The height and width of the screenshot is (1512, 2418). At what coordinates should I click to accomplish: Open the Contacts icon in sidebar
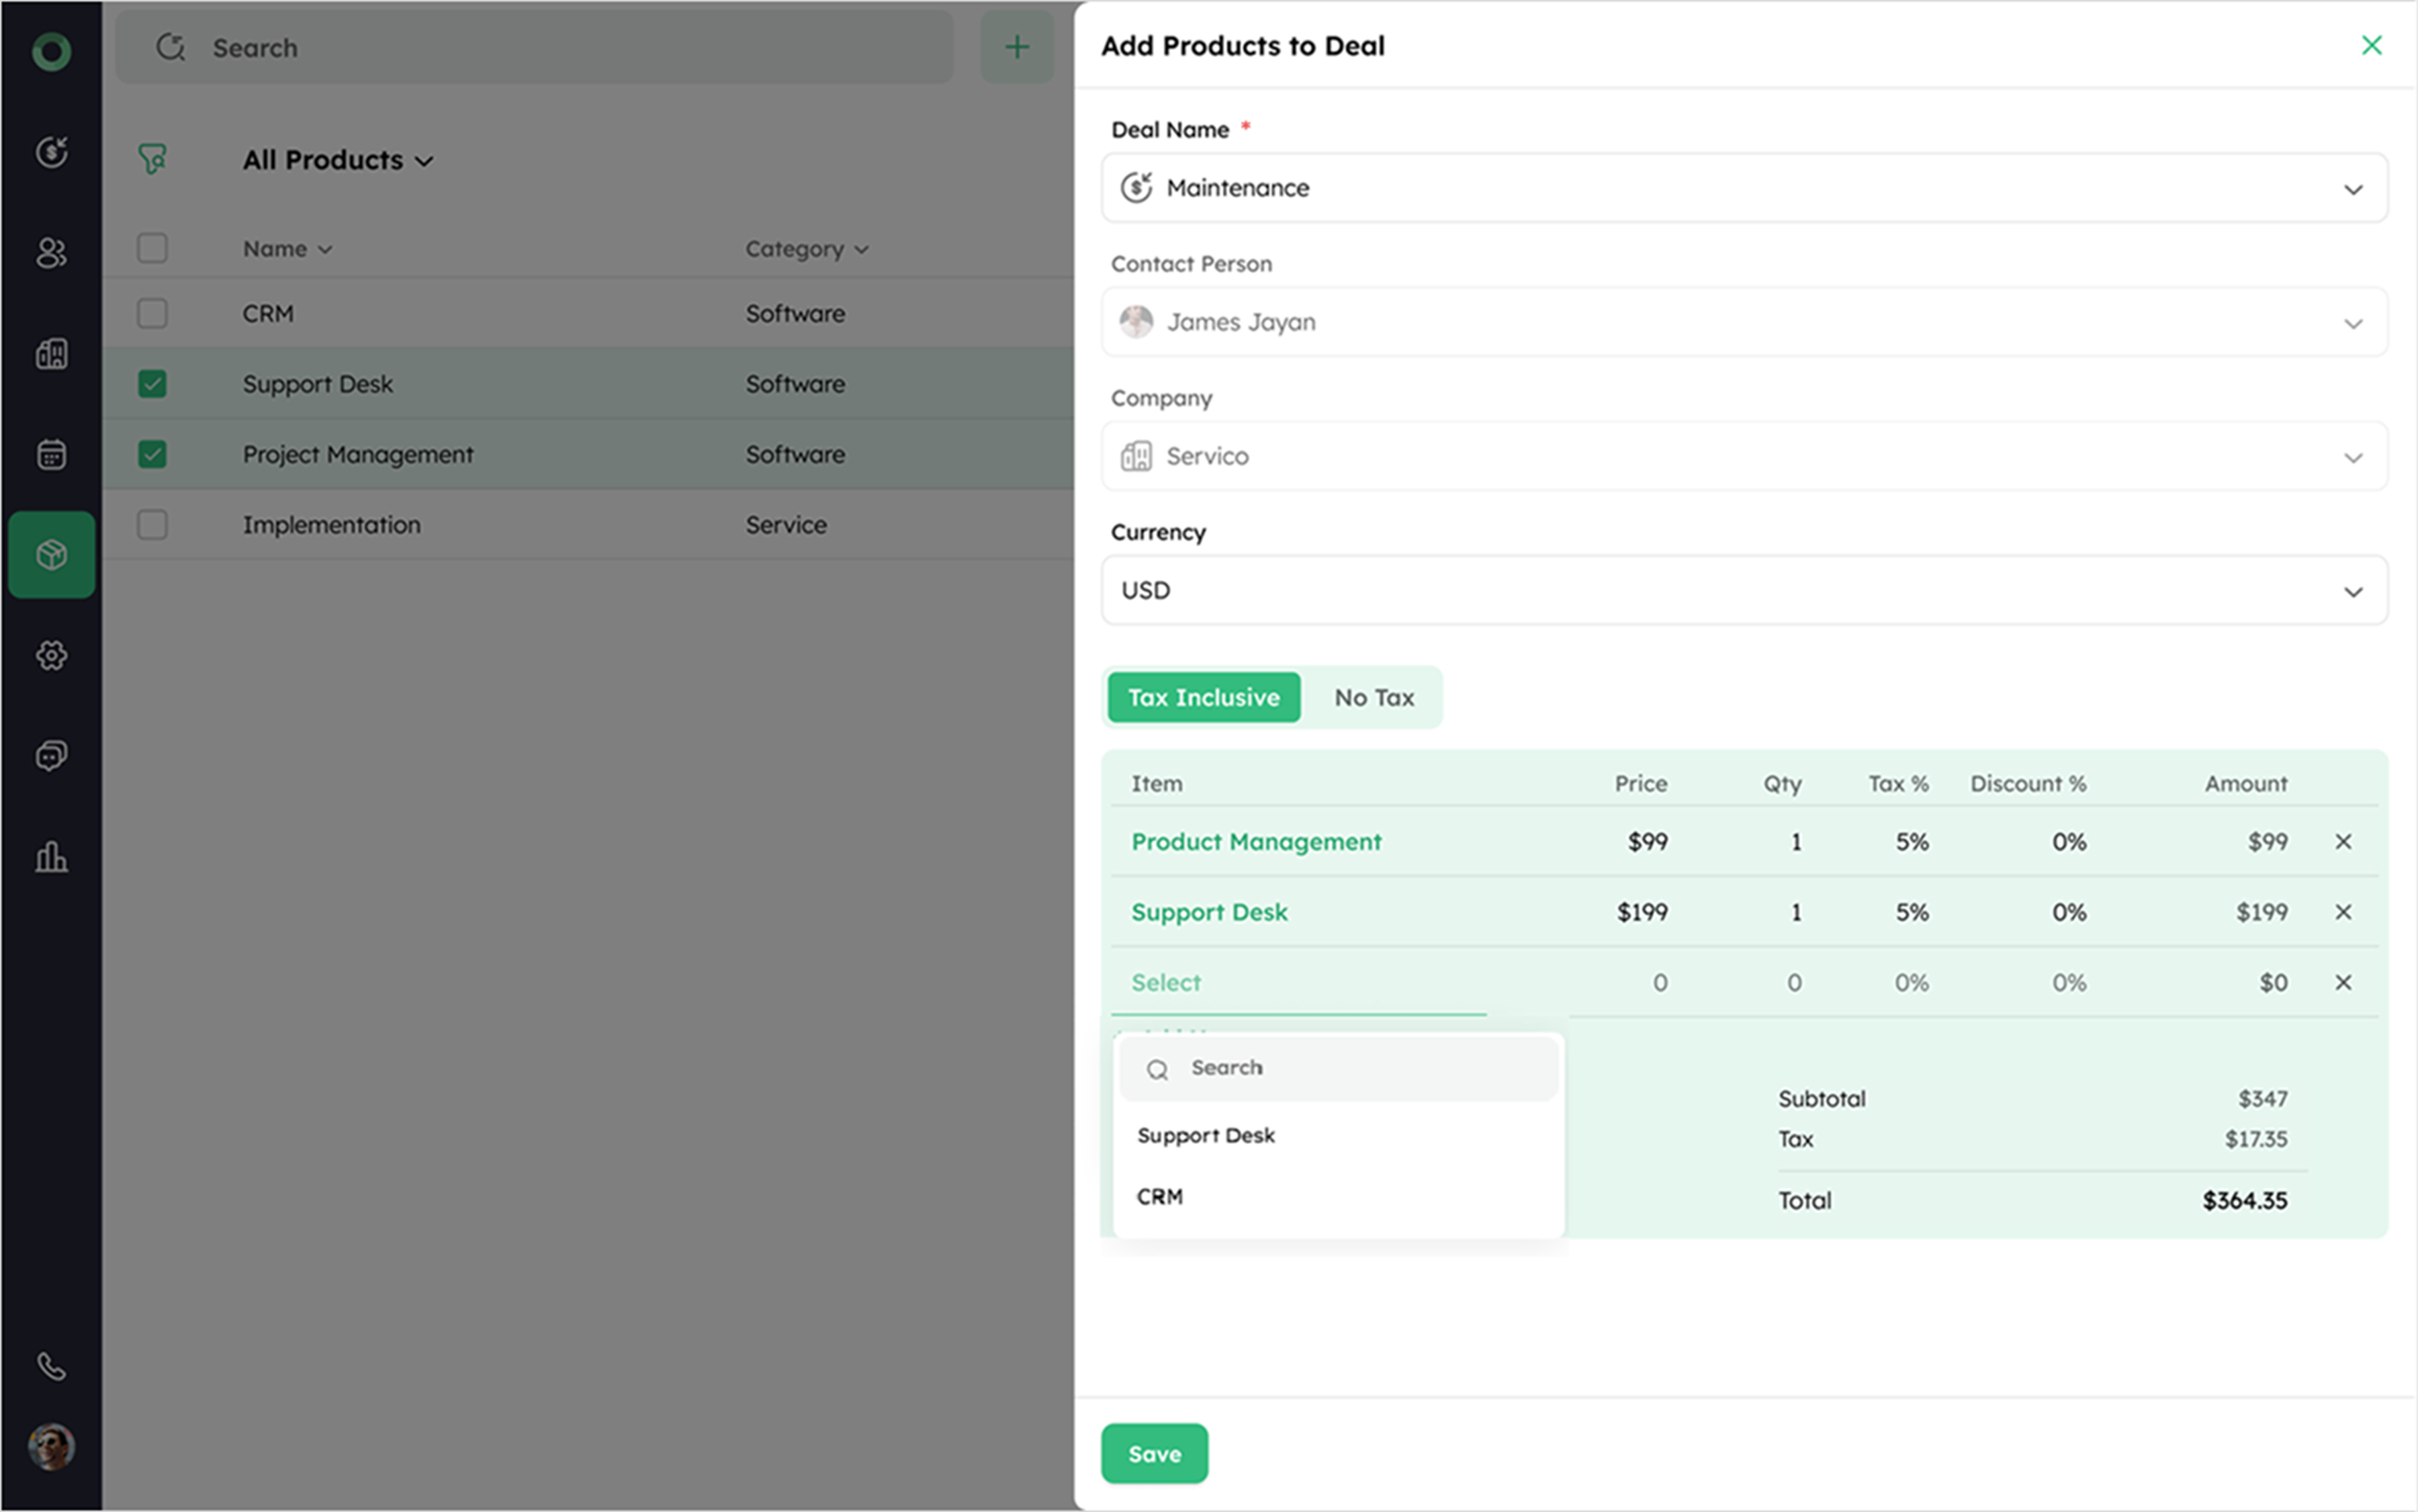[51, 253]
